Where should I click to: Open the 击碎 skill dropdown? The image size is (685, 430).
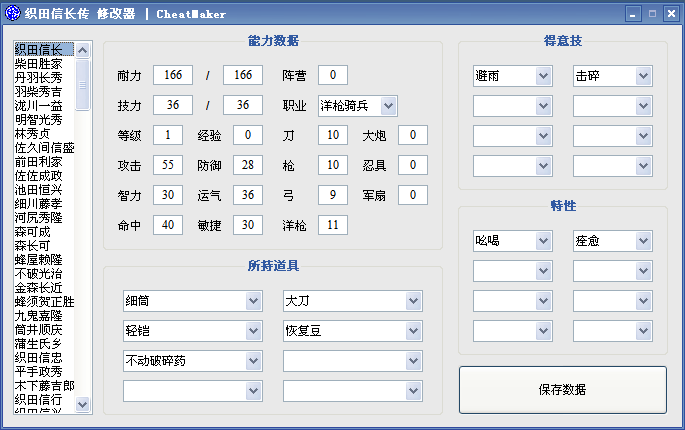[x=612, y=76]
